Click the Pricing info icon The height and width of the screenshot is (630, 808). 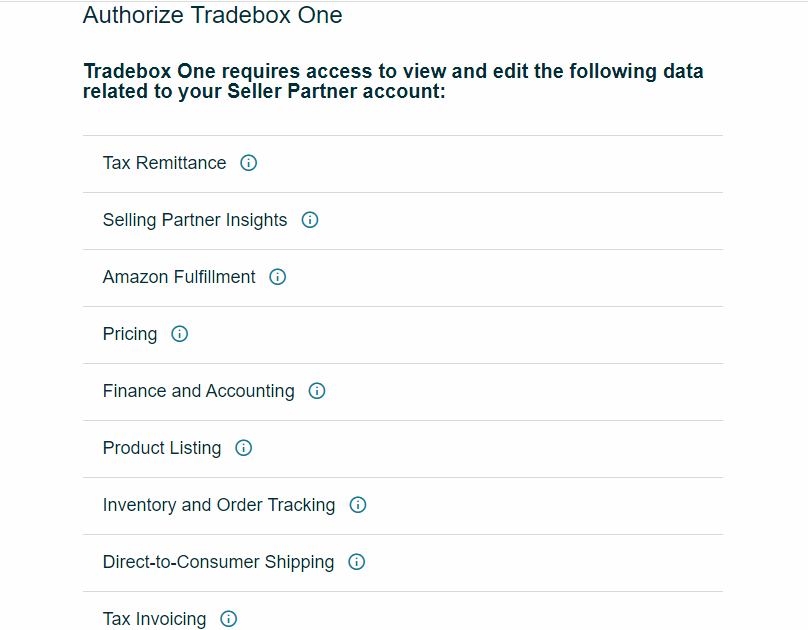(x=180, y=334)
